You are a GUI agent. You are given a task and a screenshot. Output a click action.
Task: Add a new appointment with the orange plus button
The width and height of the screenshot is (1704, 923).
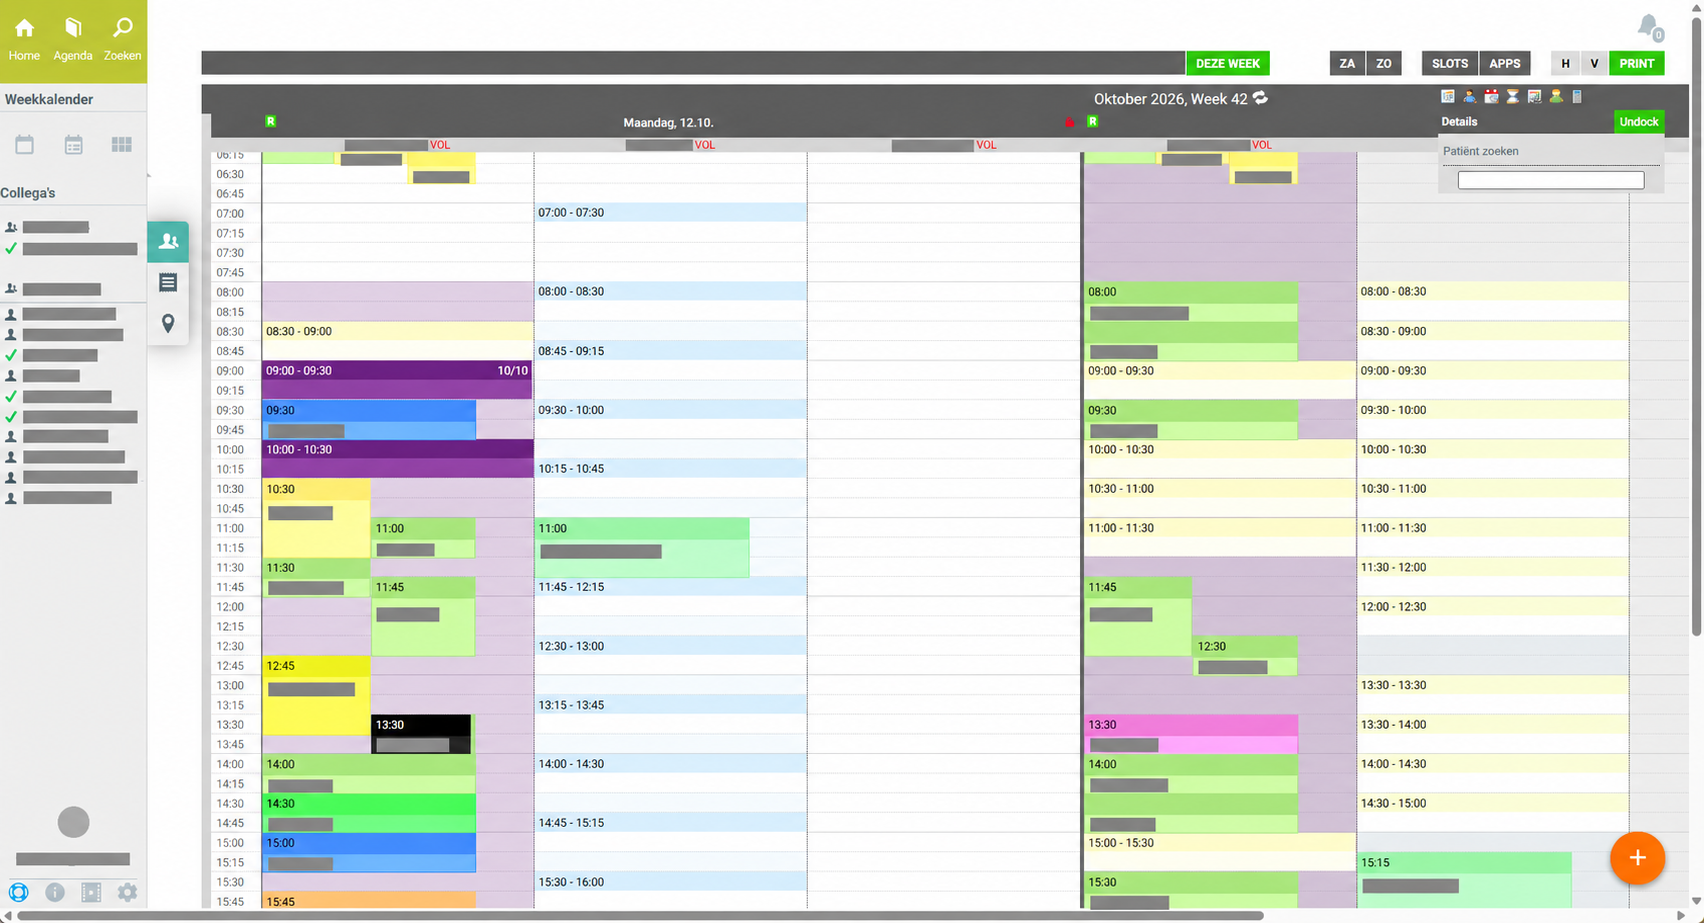point(1637,858)
